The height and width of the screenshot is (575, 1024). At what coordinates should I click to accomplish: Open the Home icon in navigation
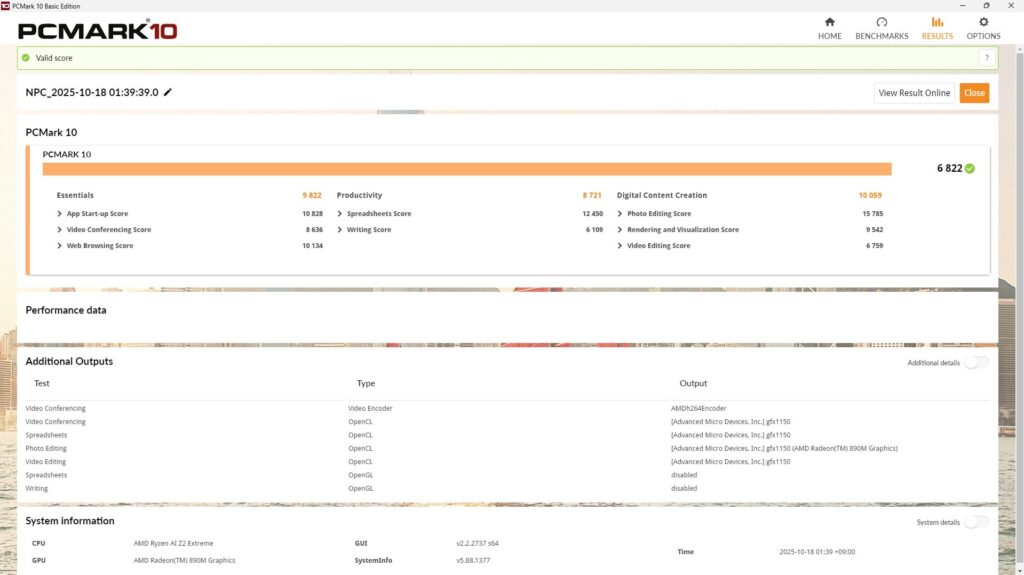[829, 22]
